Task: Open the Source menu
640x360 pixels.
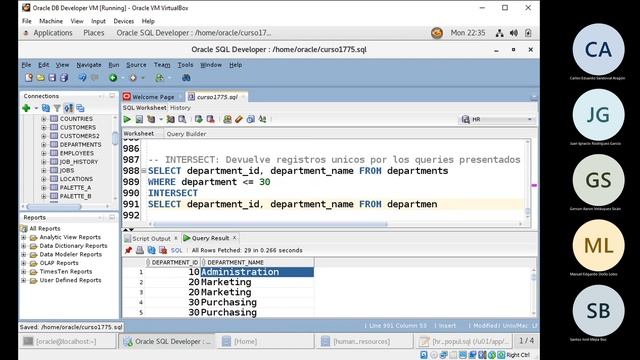Action: click(x=136, y=65)
